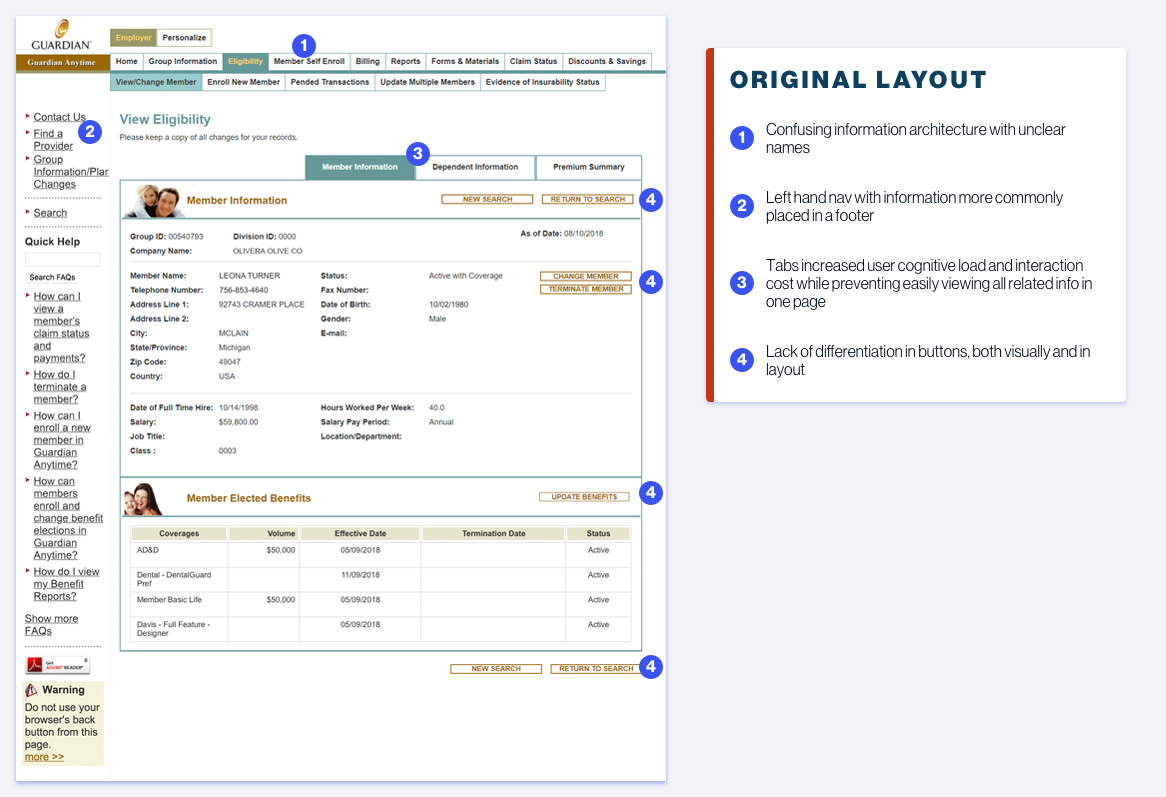Click the Dental - DentalGuard Pref row
Viewport: 1166px width, 797px height.
point(381,579)
